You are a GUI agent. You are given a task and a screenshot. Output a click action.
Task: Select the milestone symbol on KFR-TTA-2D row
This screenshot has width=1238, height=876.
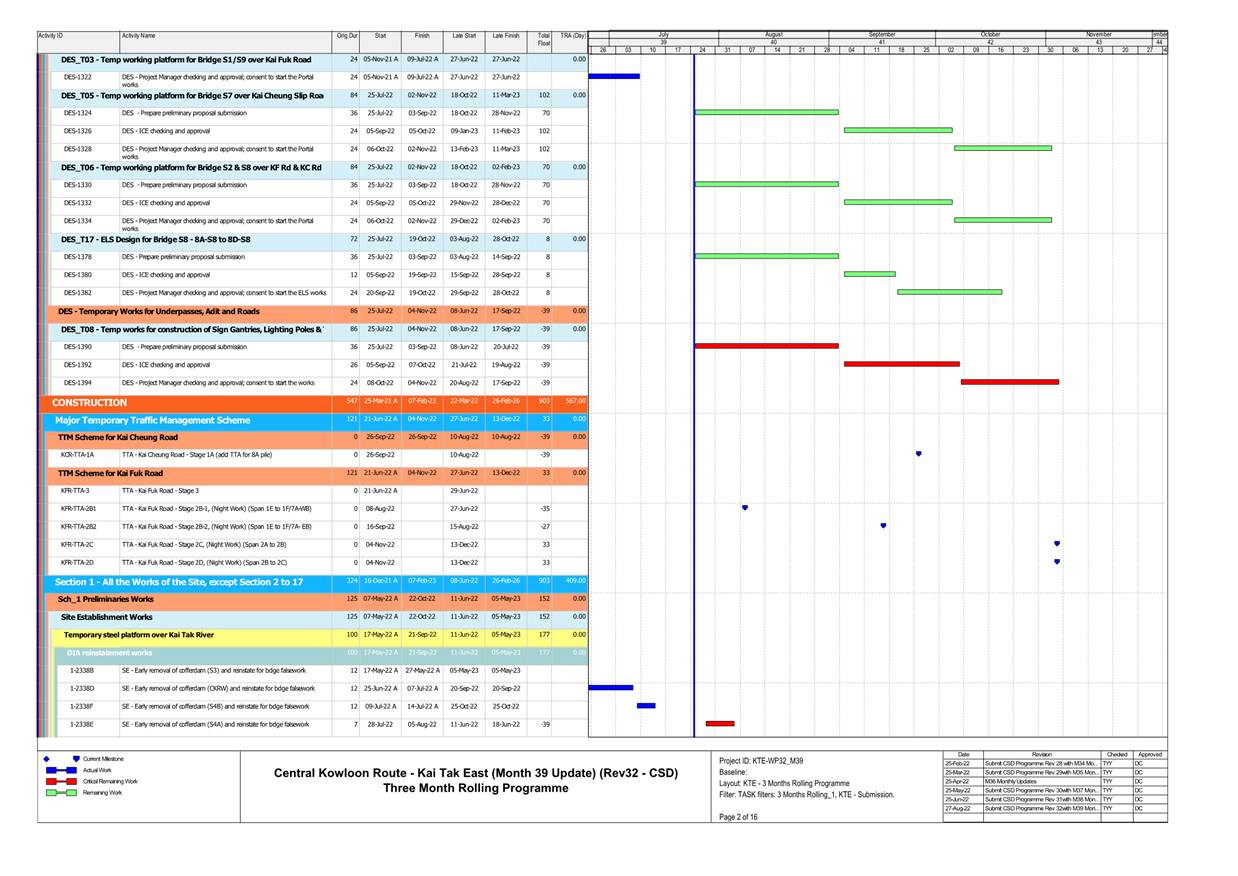tap(1056, 562)
